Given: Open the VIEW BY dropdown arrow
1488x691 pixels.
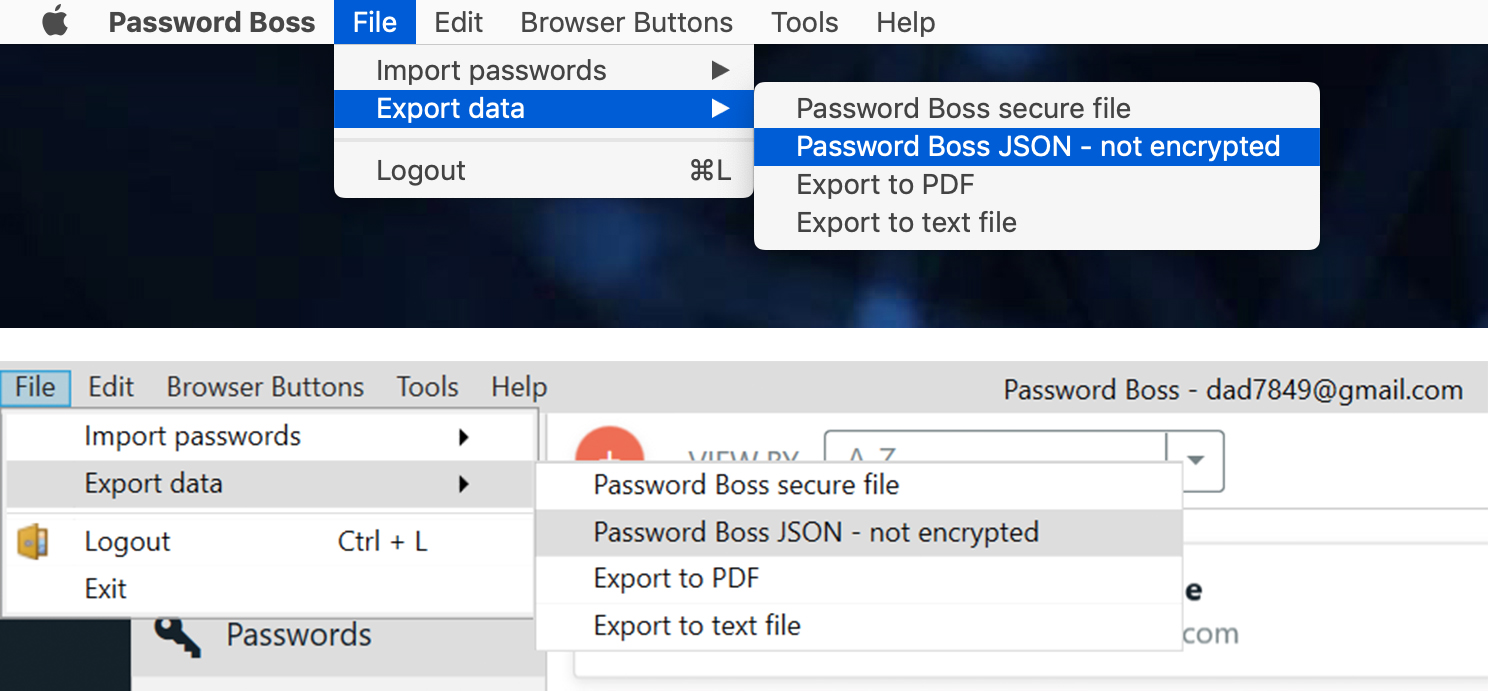Looking at the screenshot, I should (1195, 461).
